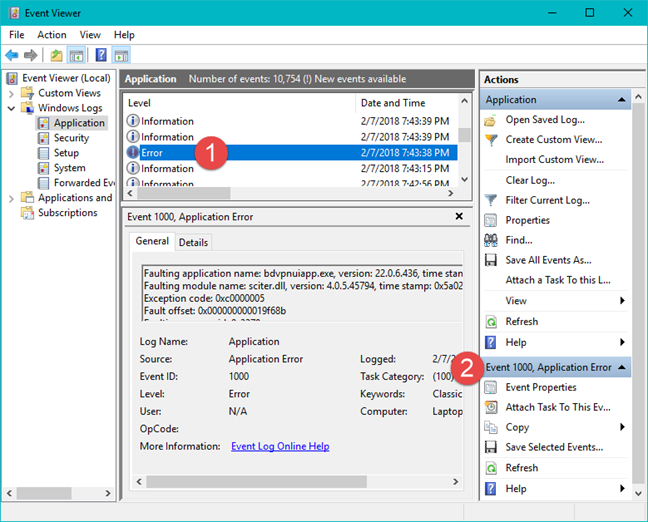
Task: Collapse the Windows Logs tree node
Action: coord(11,109)
